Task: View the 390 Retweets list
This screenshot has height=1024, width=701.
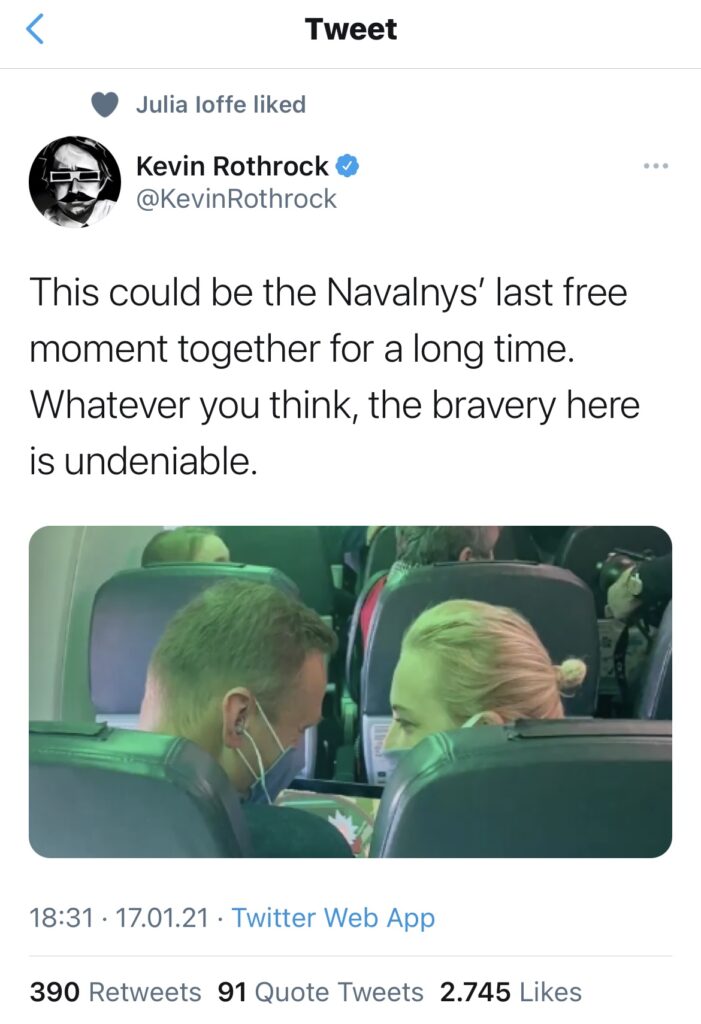Action: coord(116,992)
